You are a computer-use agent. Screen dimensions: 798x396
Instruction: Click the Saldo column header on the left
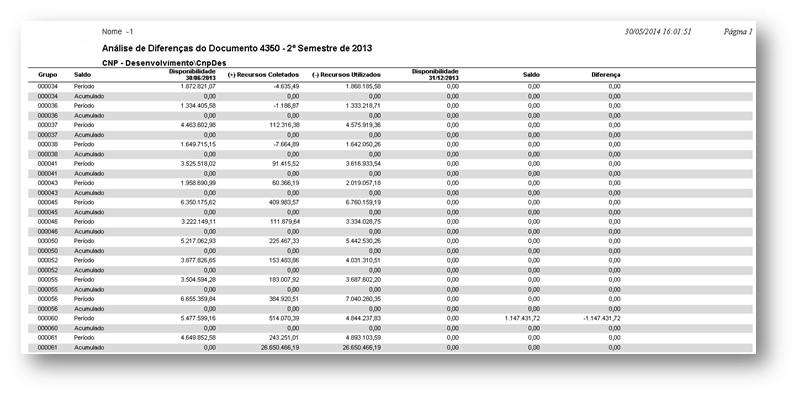[82, 75]
